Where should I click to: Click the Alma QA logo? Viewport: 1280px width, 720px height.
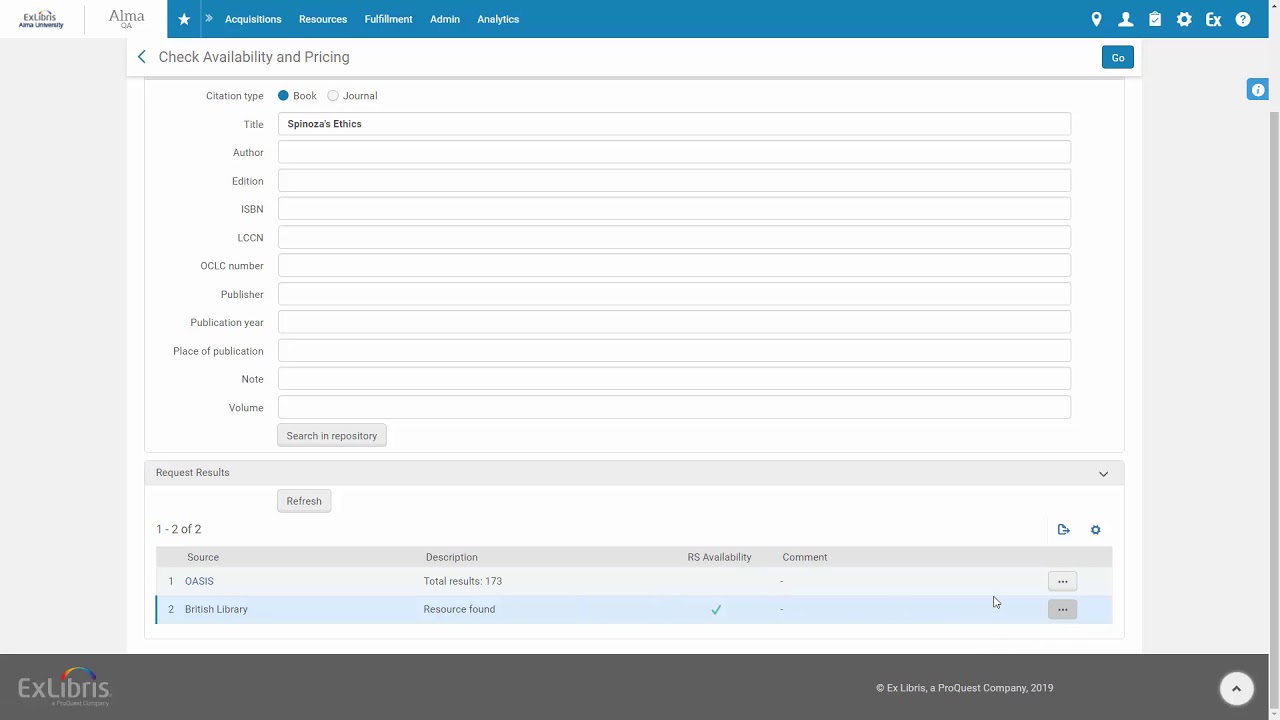126,19
